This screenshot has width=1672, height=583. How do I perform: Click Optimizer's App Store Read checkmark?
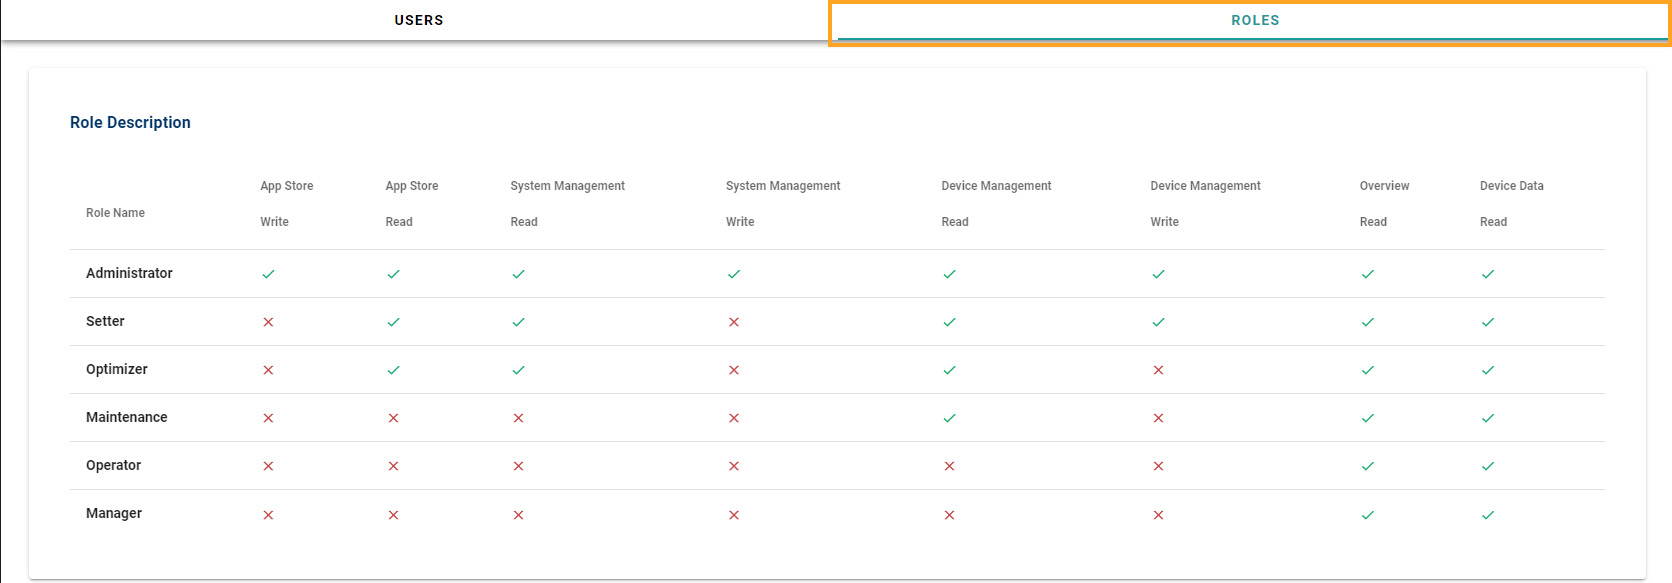tap(393, 370)
